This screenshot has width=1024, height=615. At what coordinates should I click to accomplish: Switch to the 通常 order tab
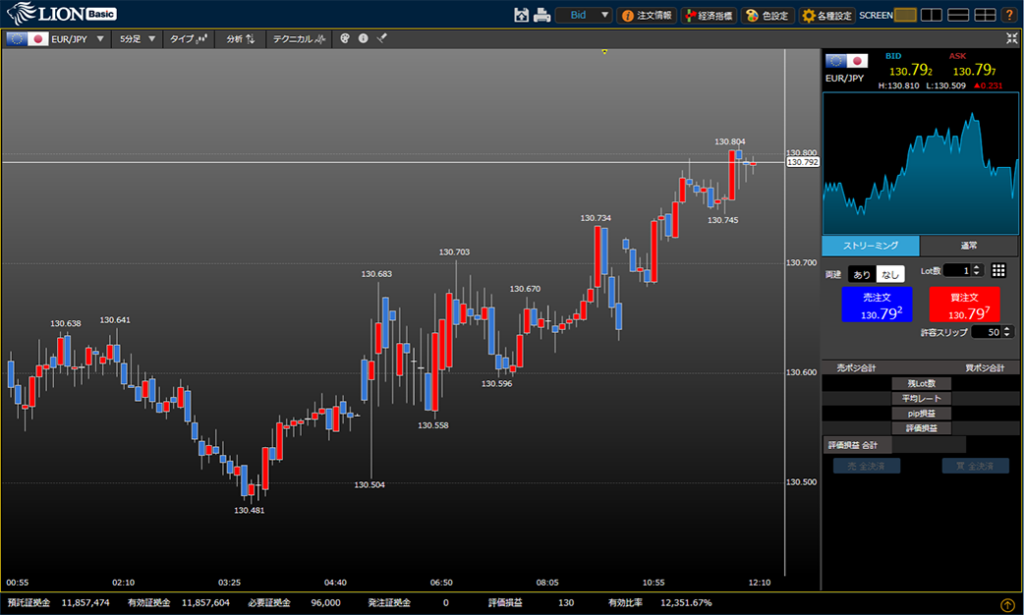(x=968, y=245)
